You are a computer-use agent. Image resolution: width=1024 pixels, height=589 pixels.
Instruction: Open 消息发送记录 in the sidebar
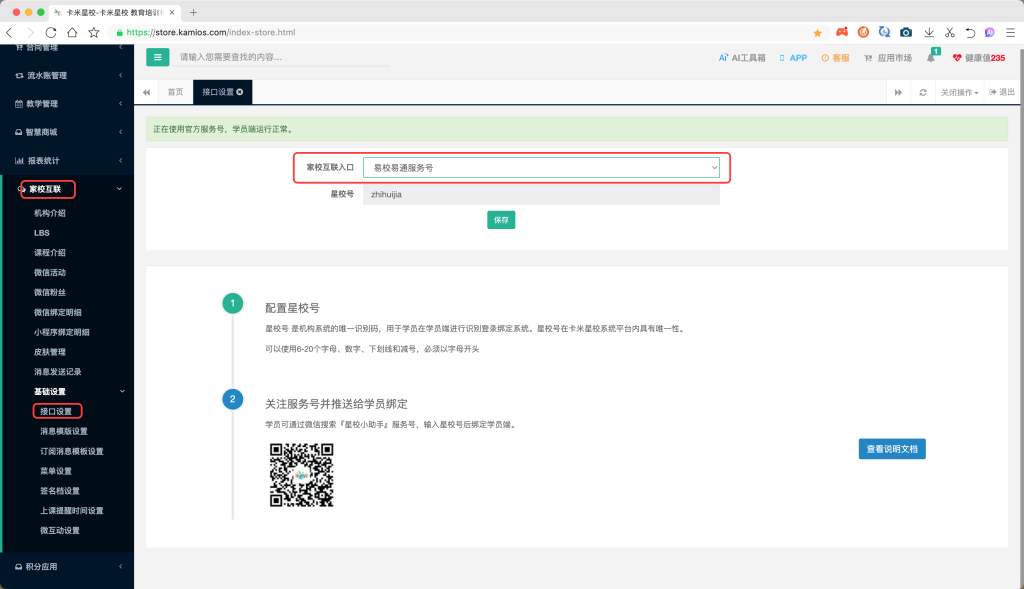pos(57,372)
